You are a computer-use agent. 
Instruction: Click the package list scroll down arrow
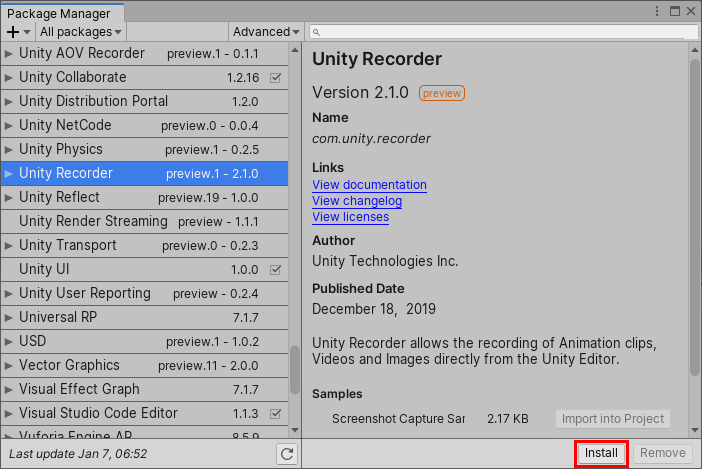coord(295,430)
